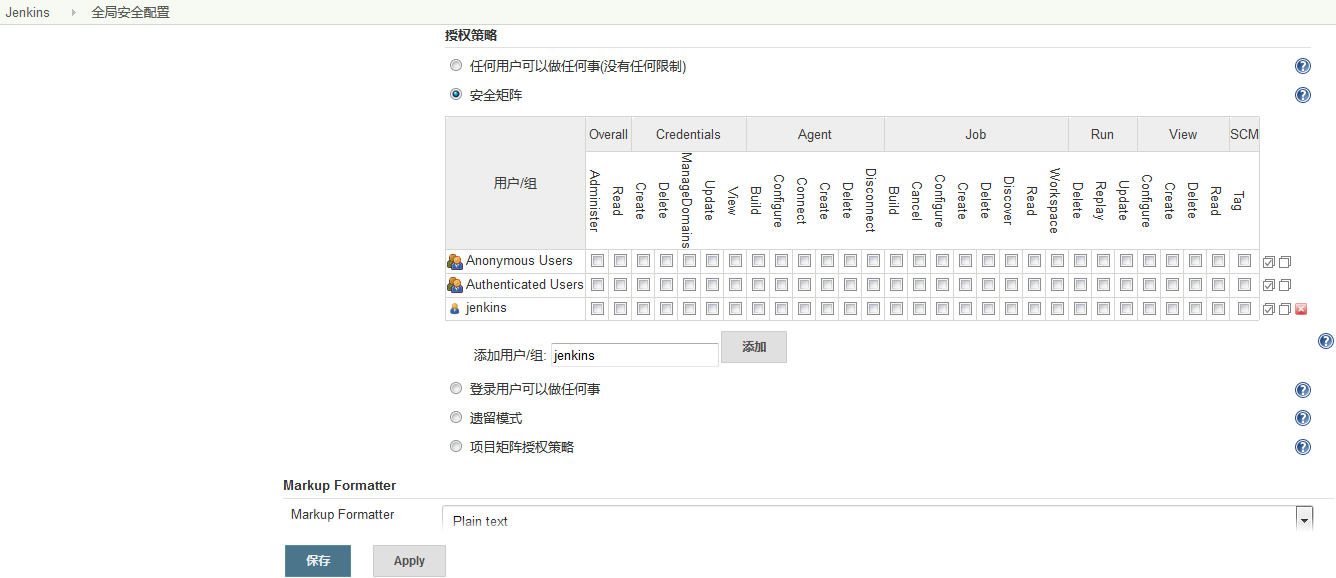1336x578 pixels.
Task: Check Run Replay for Authenticated Users
Action: click(1103, 285)
